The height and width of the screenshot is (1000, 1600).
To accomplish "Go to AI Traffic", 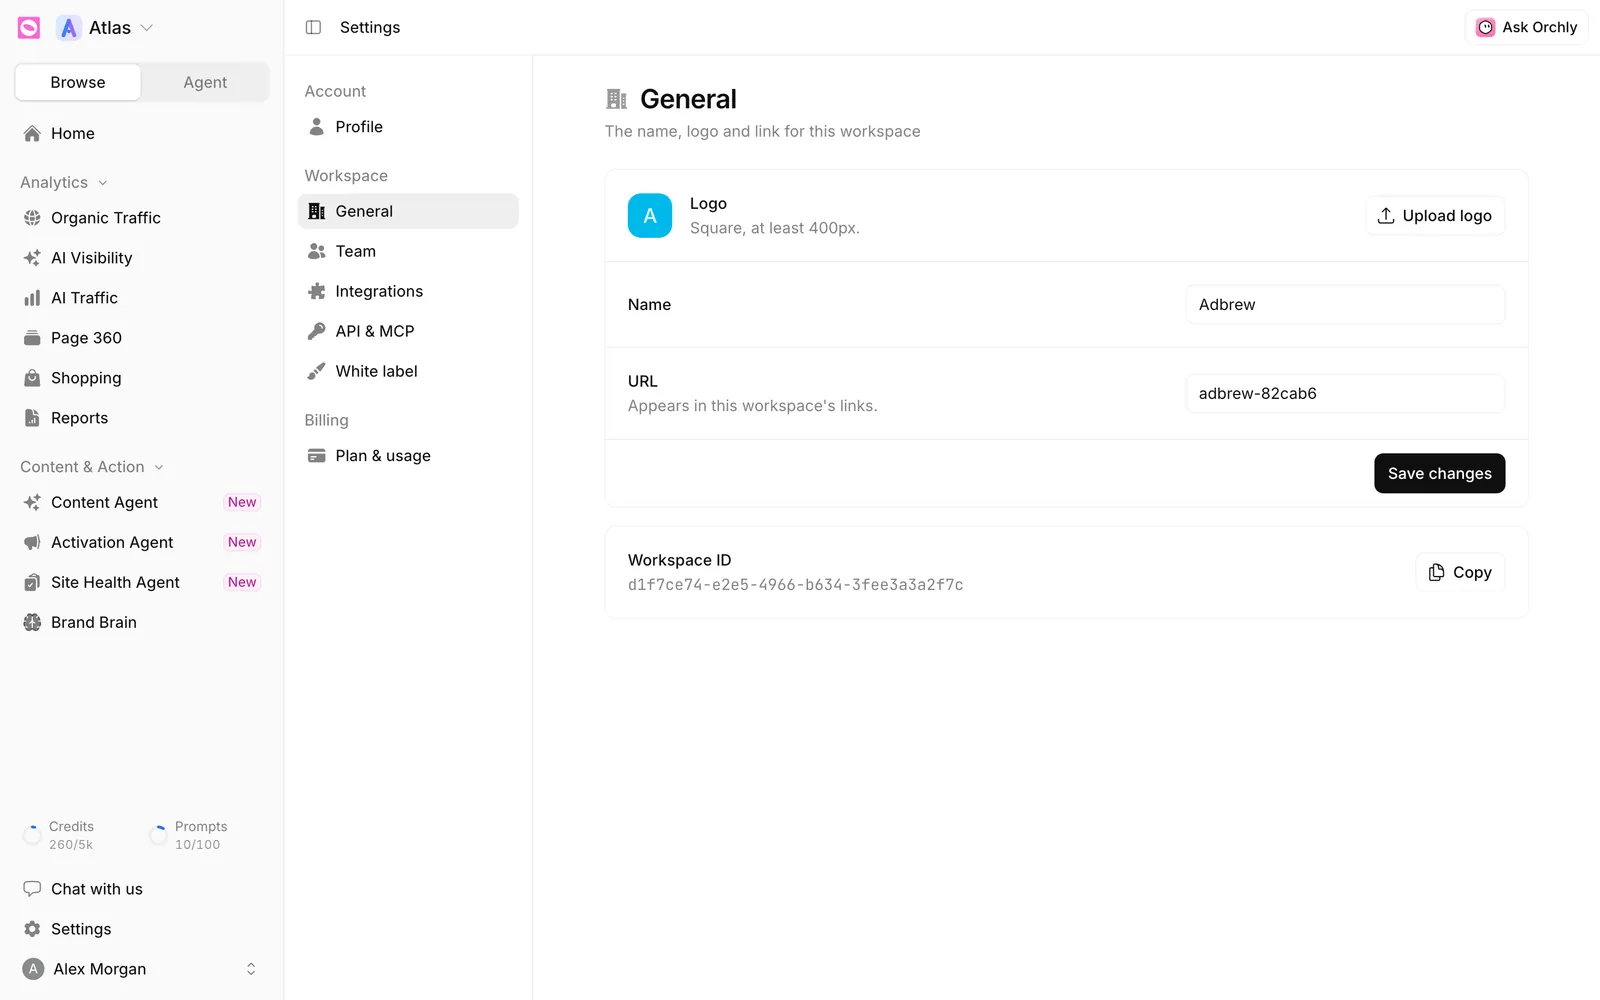I will [142, 298].
